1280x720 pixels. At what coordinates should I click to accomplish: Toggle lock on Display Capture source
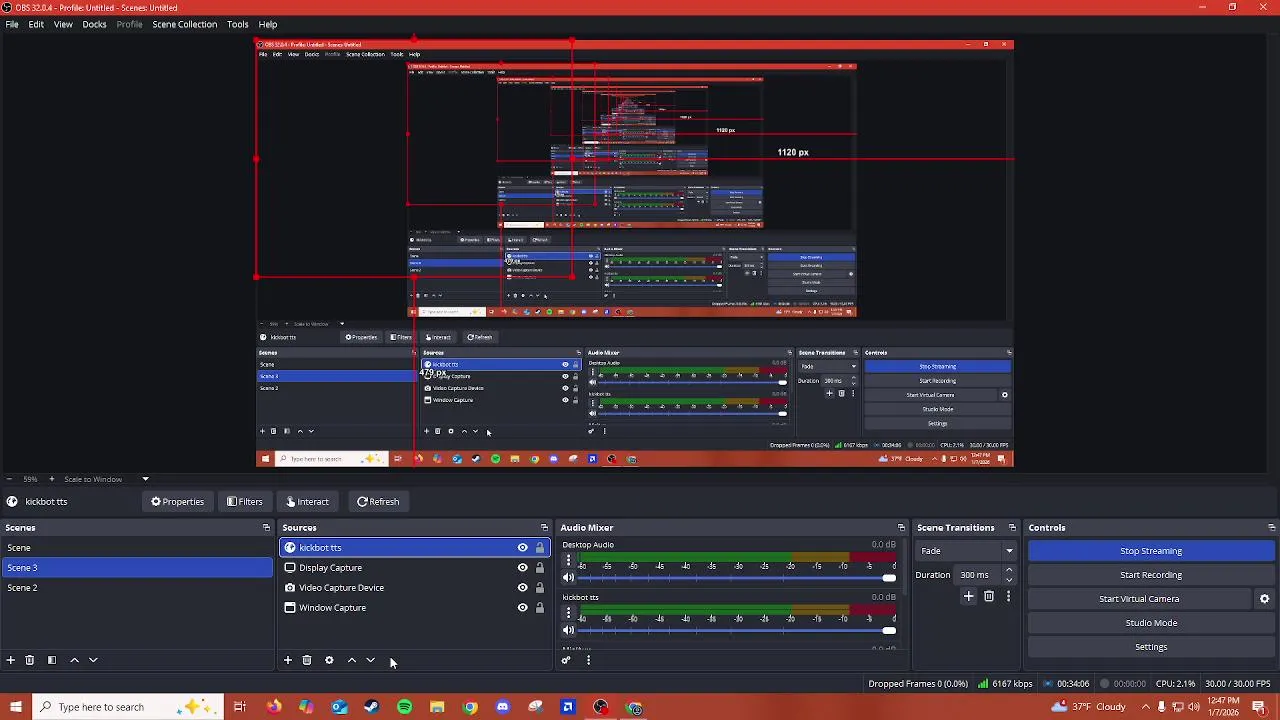click(x=540, y=568)
